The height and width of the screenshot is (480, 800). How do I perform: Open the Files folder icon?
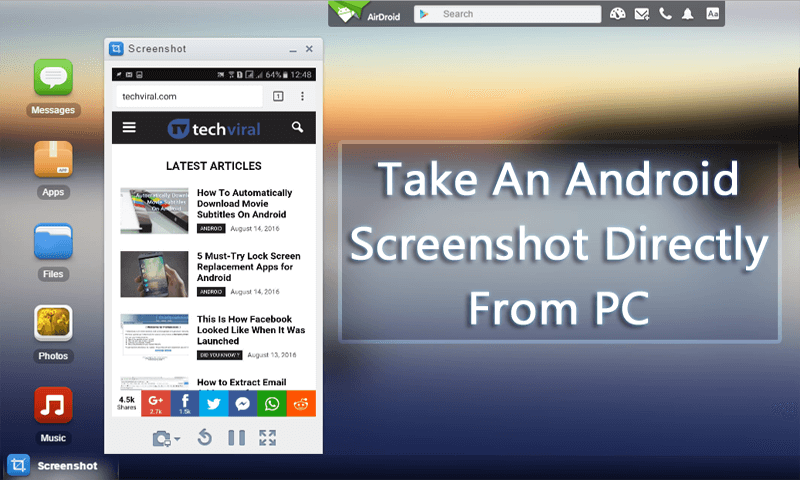[53, 241]
